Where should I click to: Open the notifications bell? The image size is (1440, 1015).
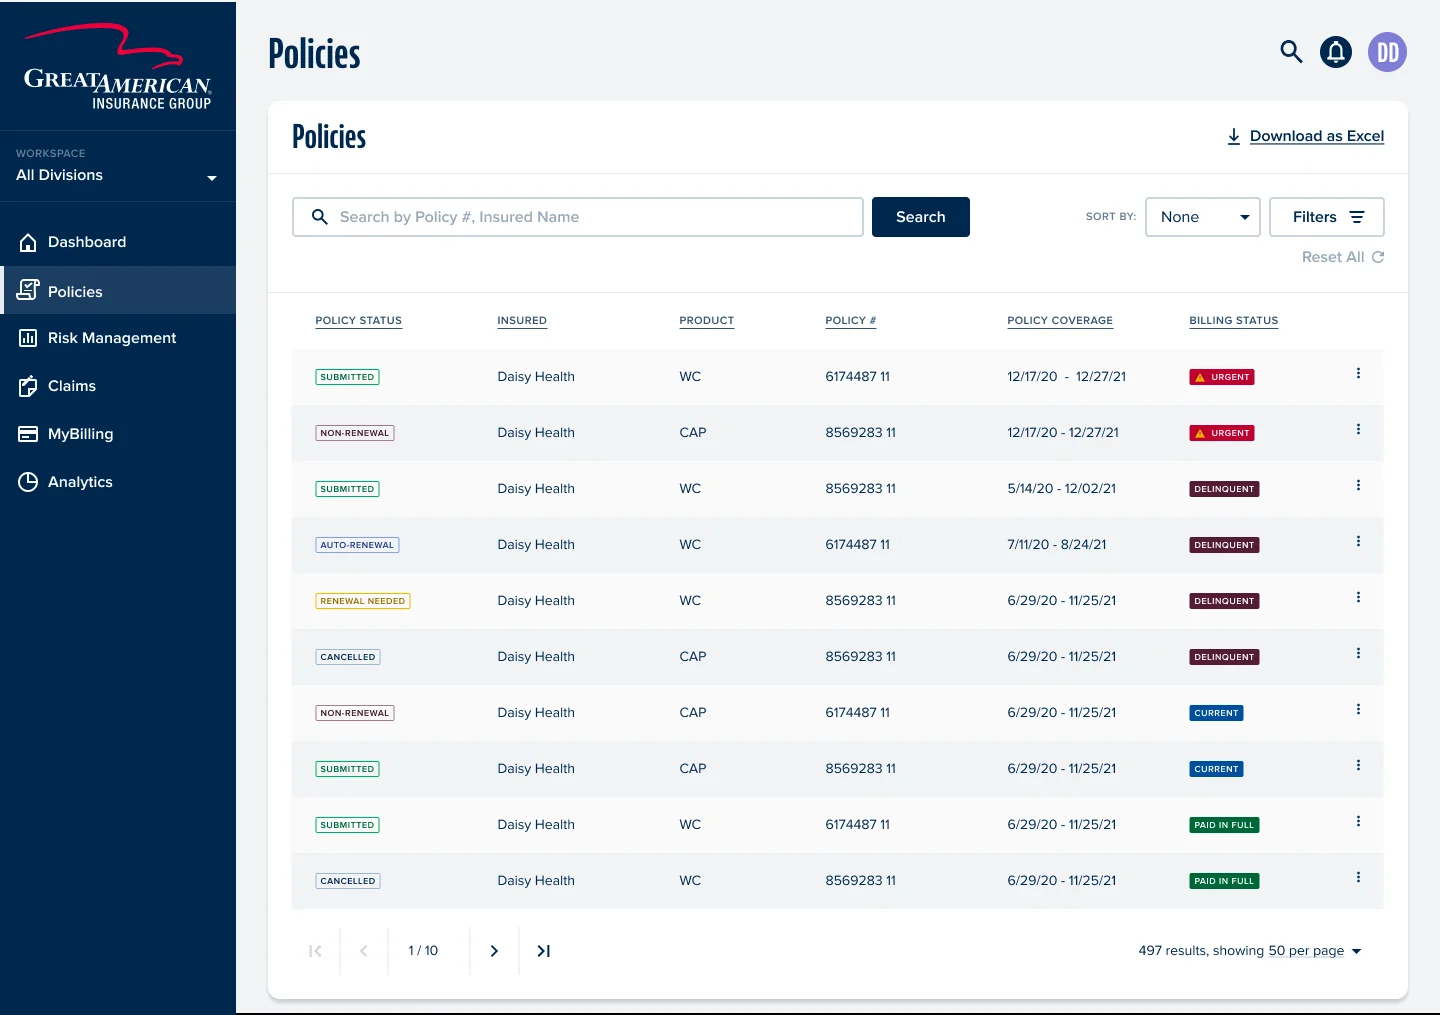[x=1336, y=52]
